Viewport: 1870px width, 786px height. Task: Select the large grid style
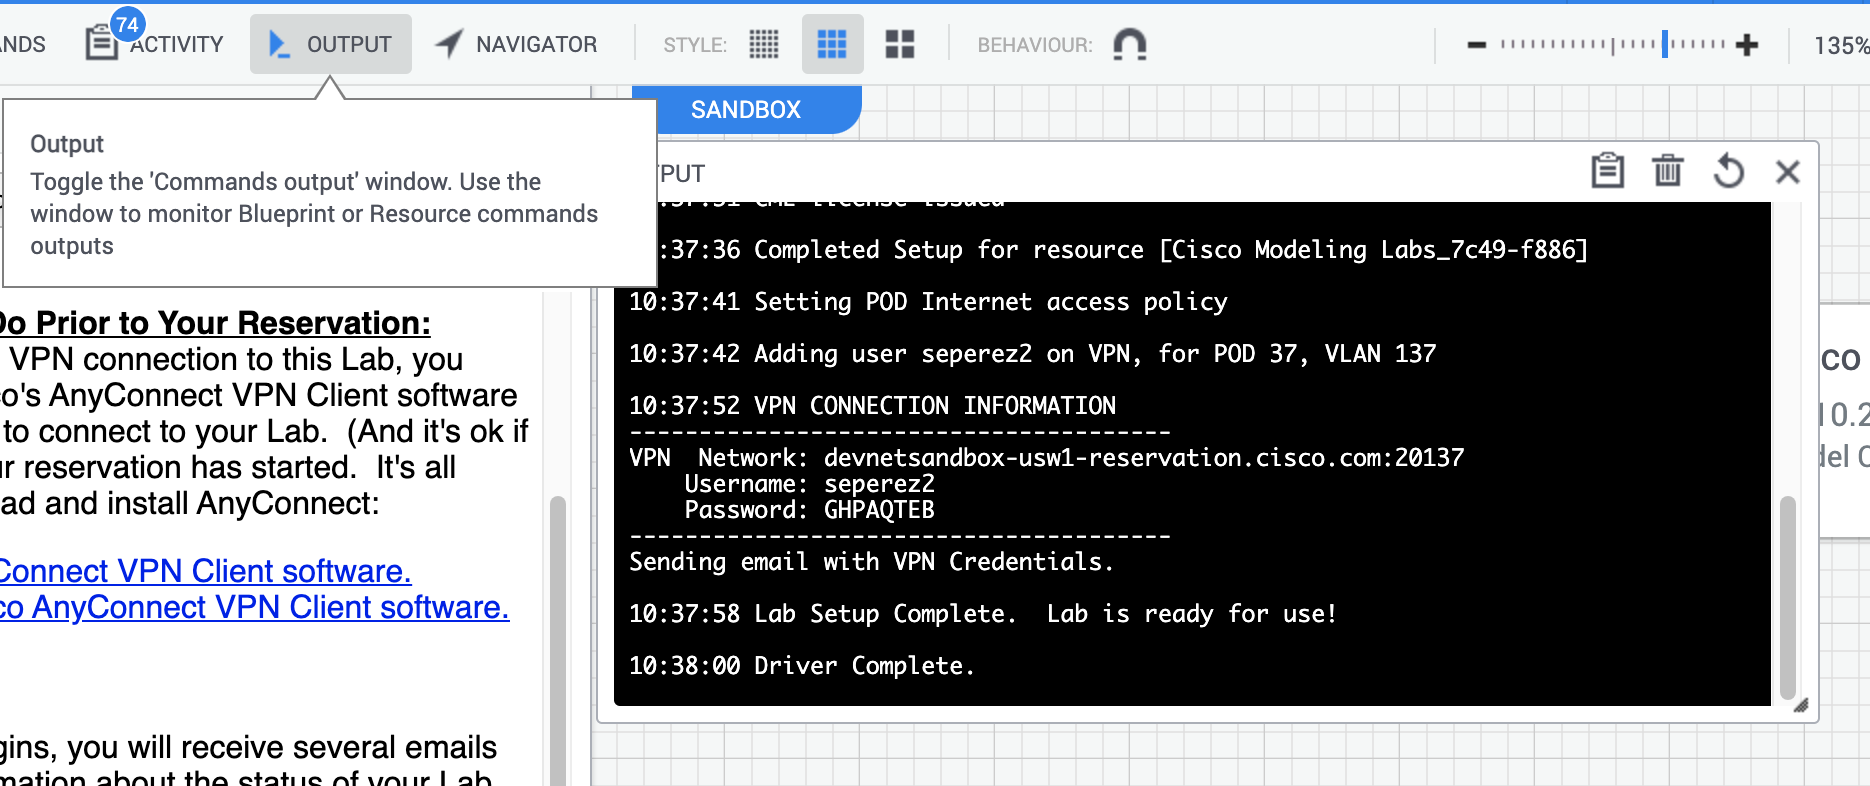point(900,44)
